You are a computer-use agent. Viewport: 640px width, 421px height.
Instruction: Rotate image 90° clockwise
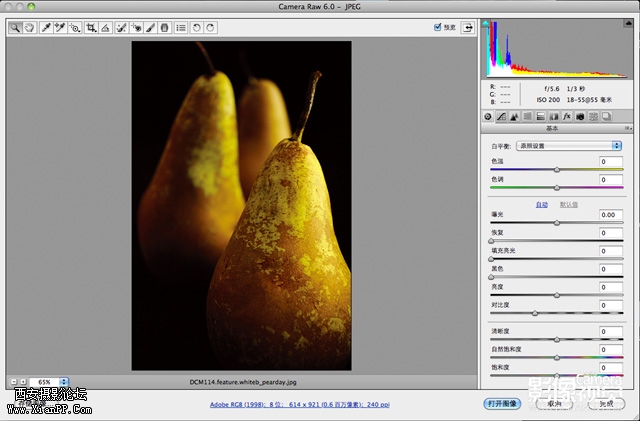211,28
